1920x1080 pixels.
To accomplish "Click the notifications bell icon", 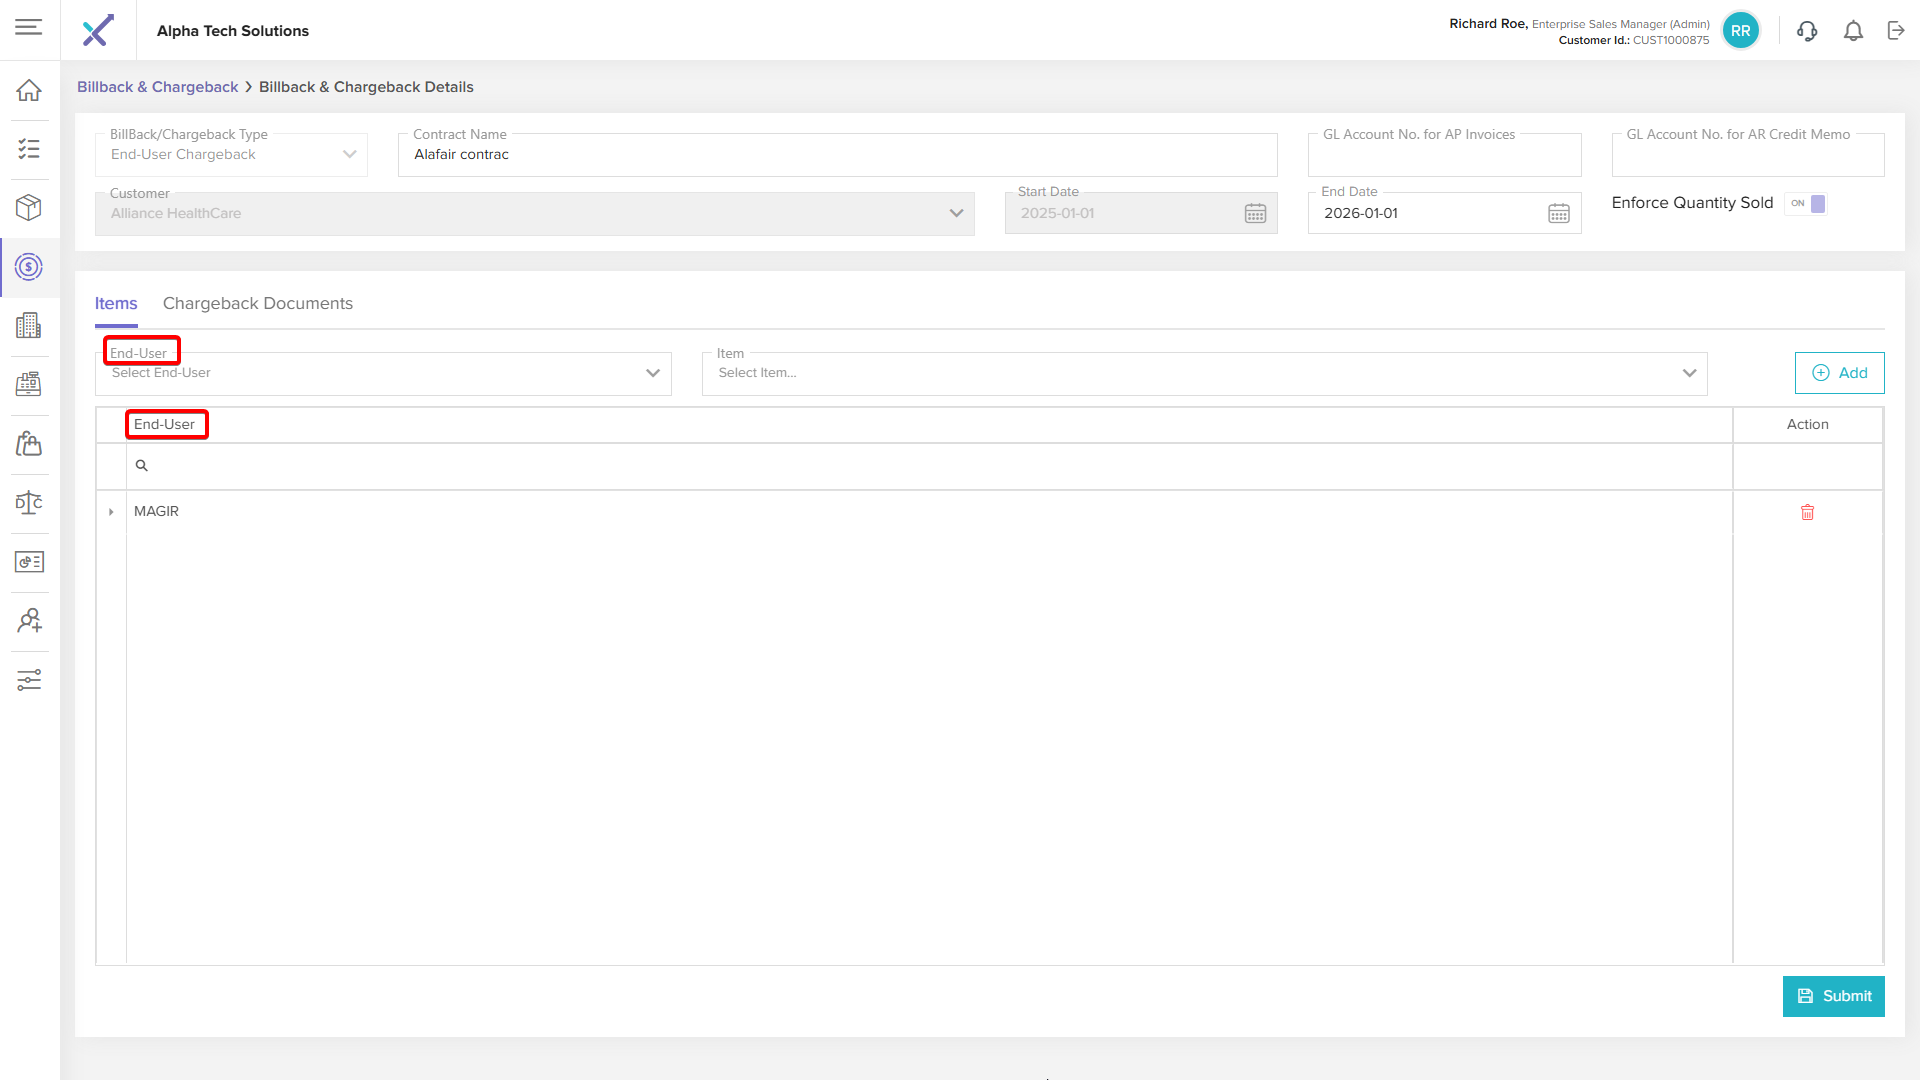I will (1853, 31).
